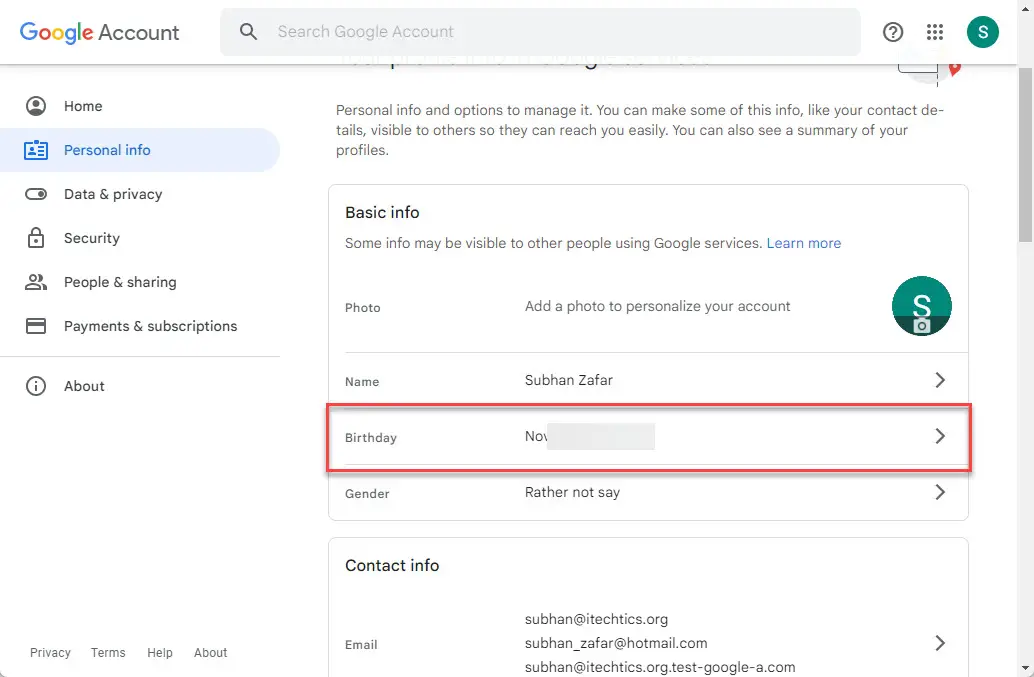Click the People & sharing icon
This screenshot has height=677, width=1034.
click(36, 282)
